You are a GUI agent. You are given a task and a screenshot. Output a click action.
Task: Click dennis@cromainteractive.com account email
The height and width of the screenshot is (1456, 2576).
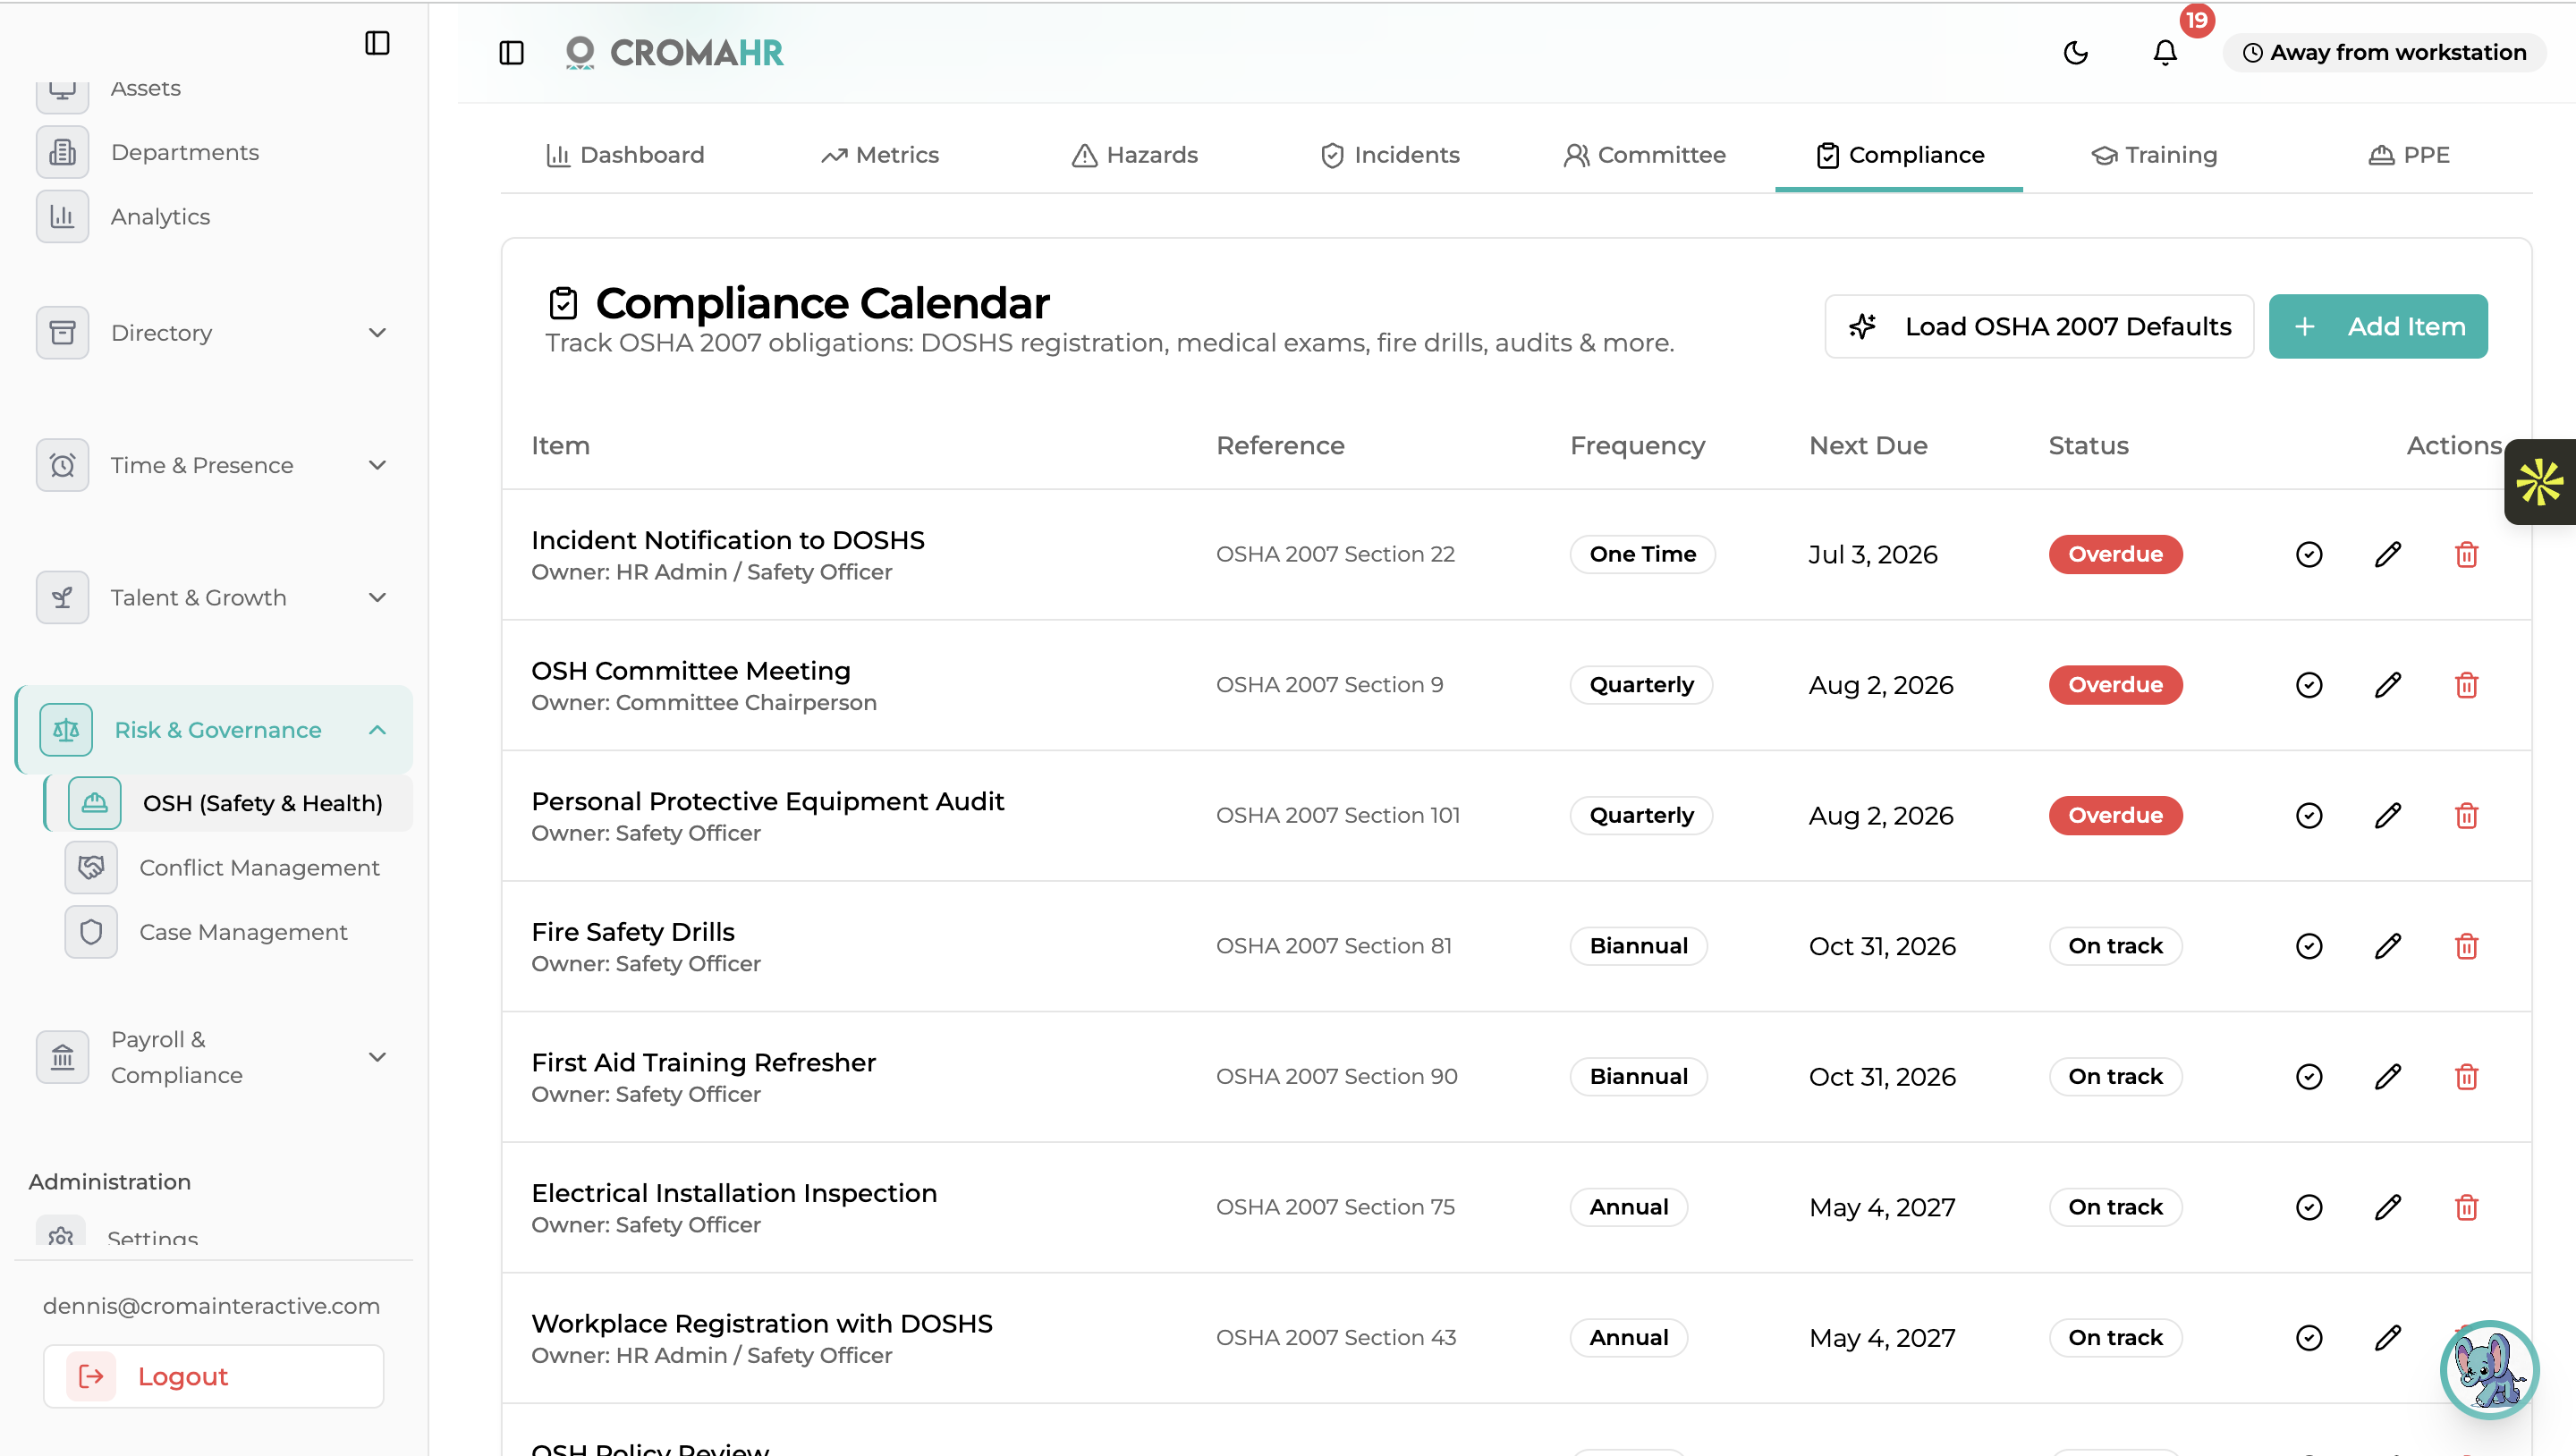pyautogui.click(x=211, y=1306)
